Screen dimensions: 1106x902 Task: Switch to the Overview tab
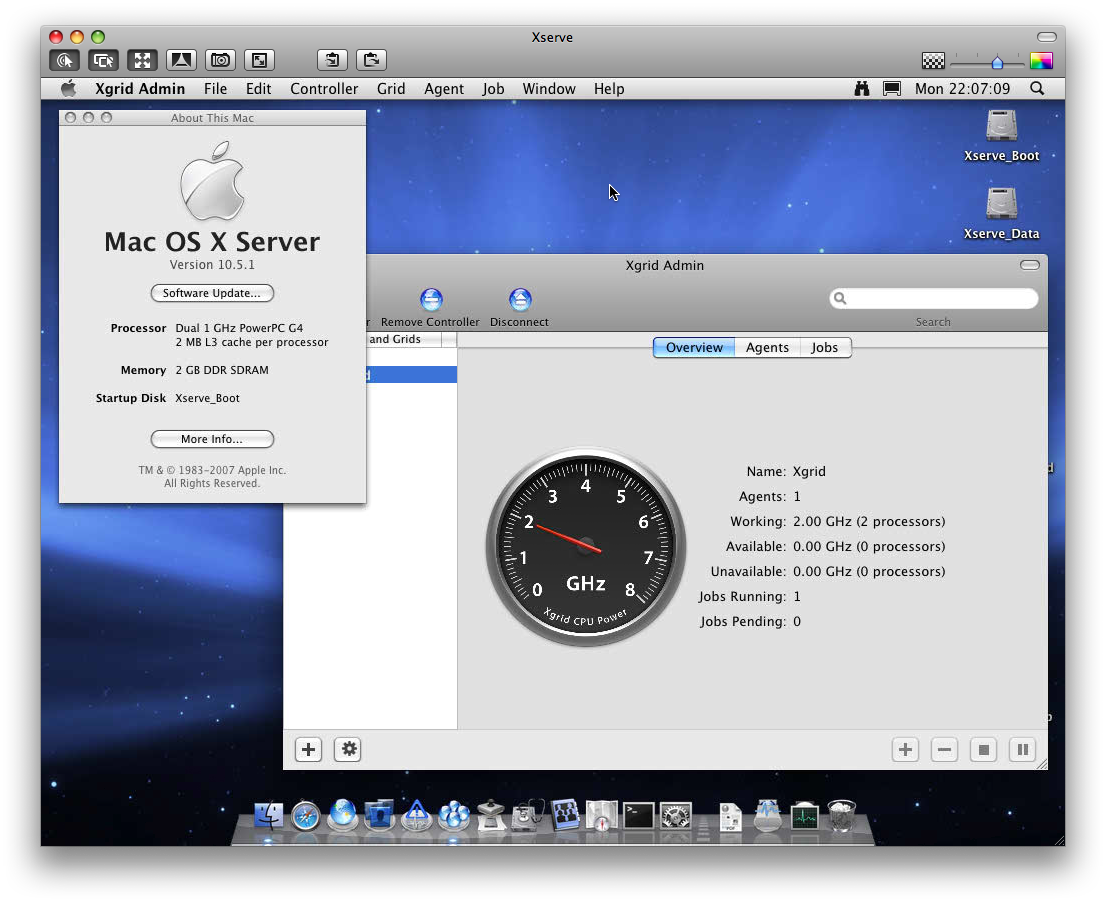pyautogui.click(x=694, y=348)
